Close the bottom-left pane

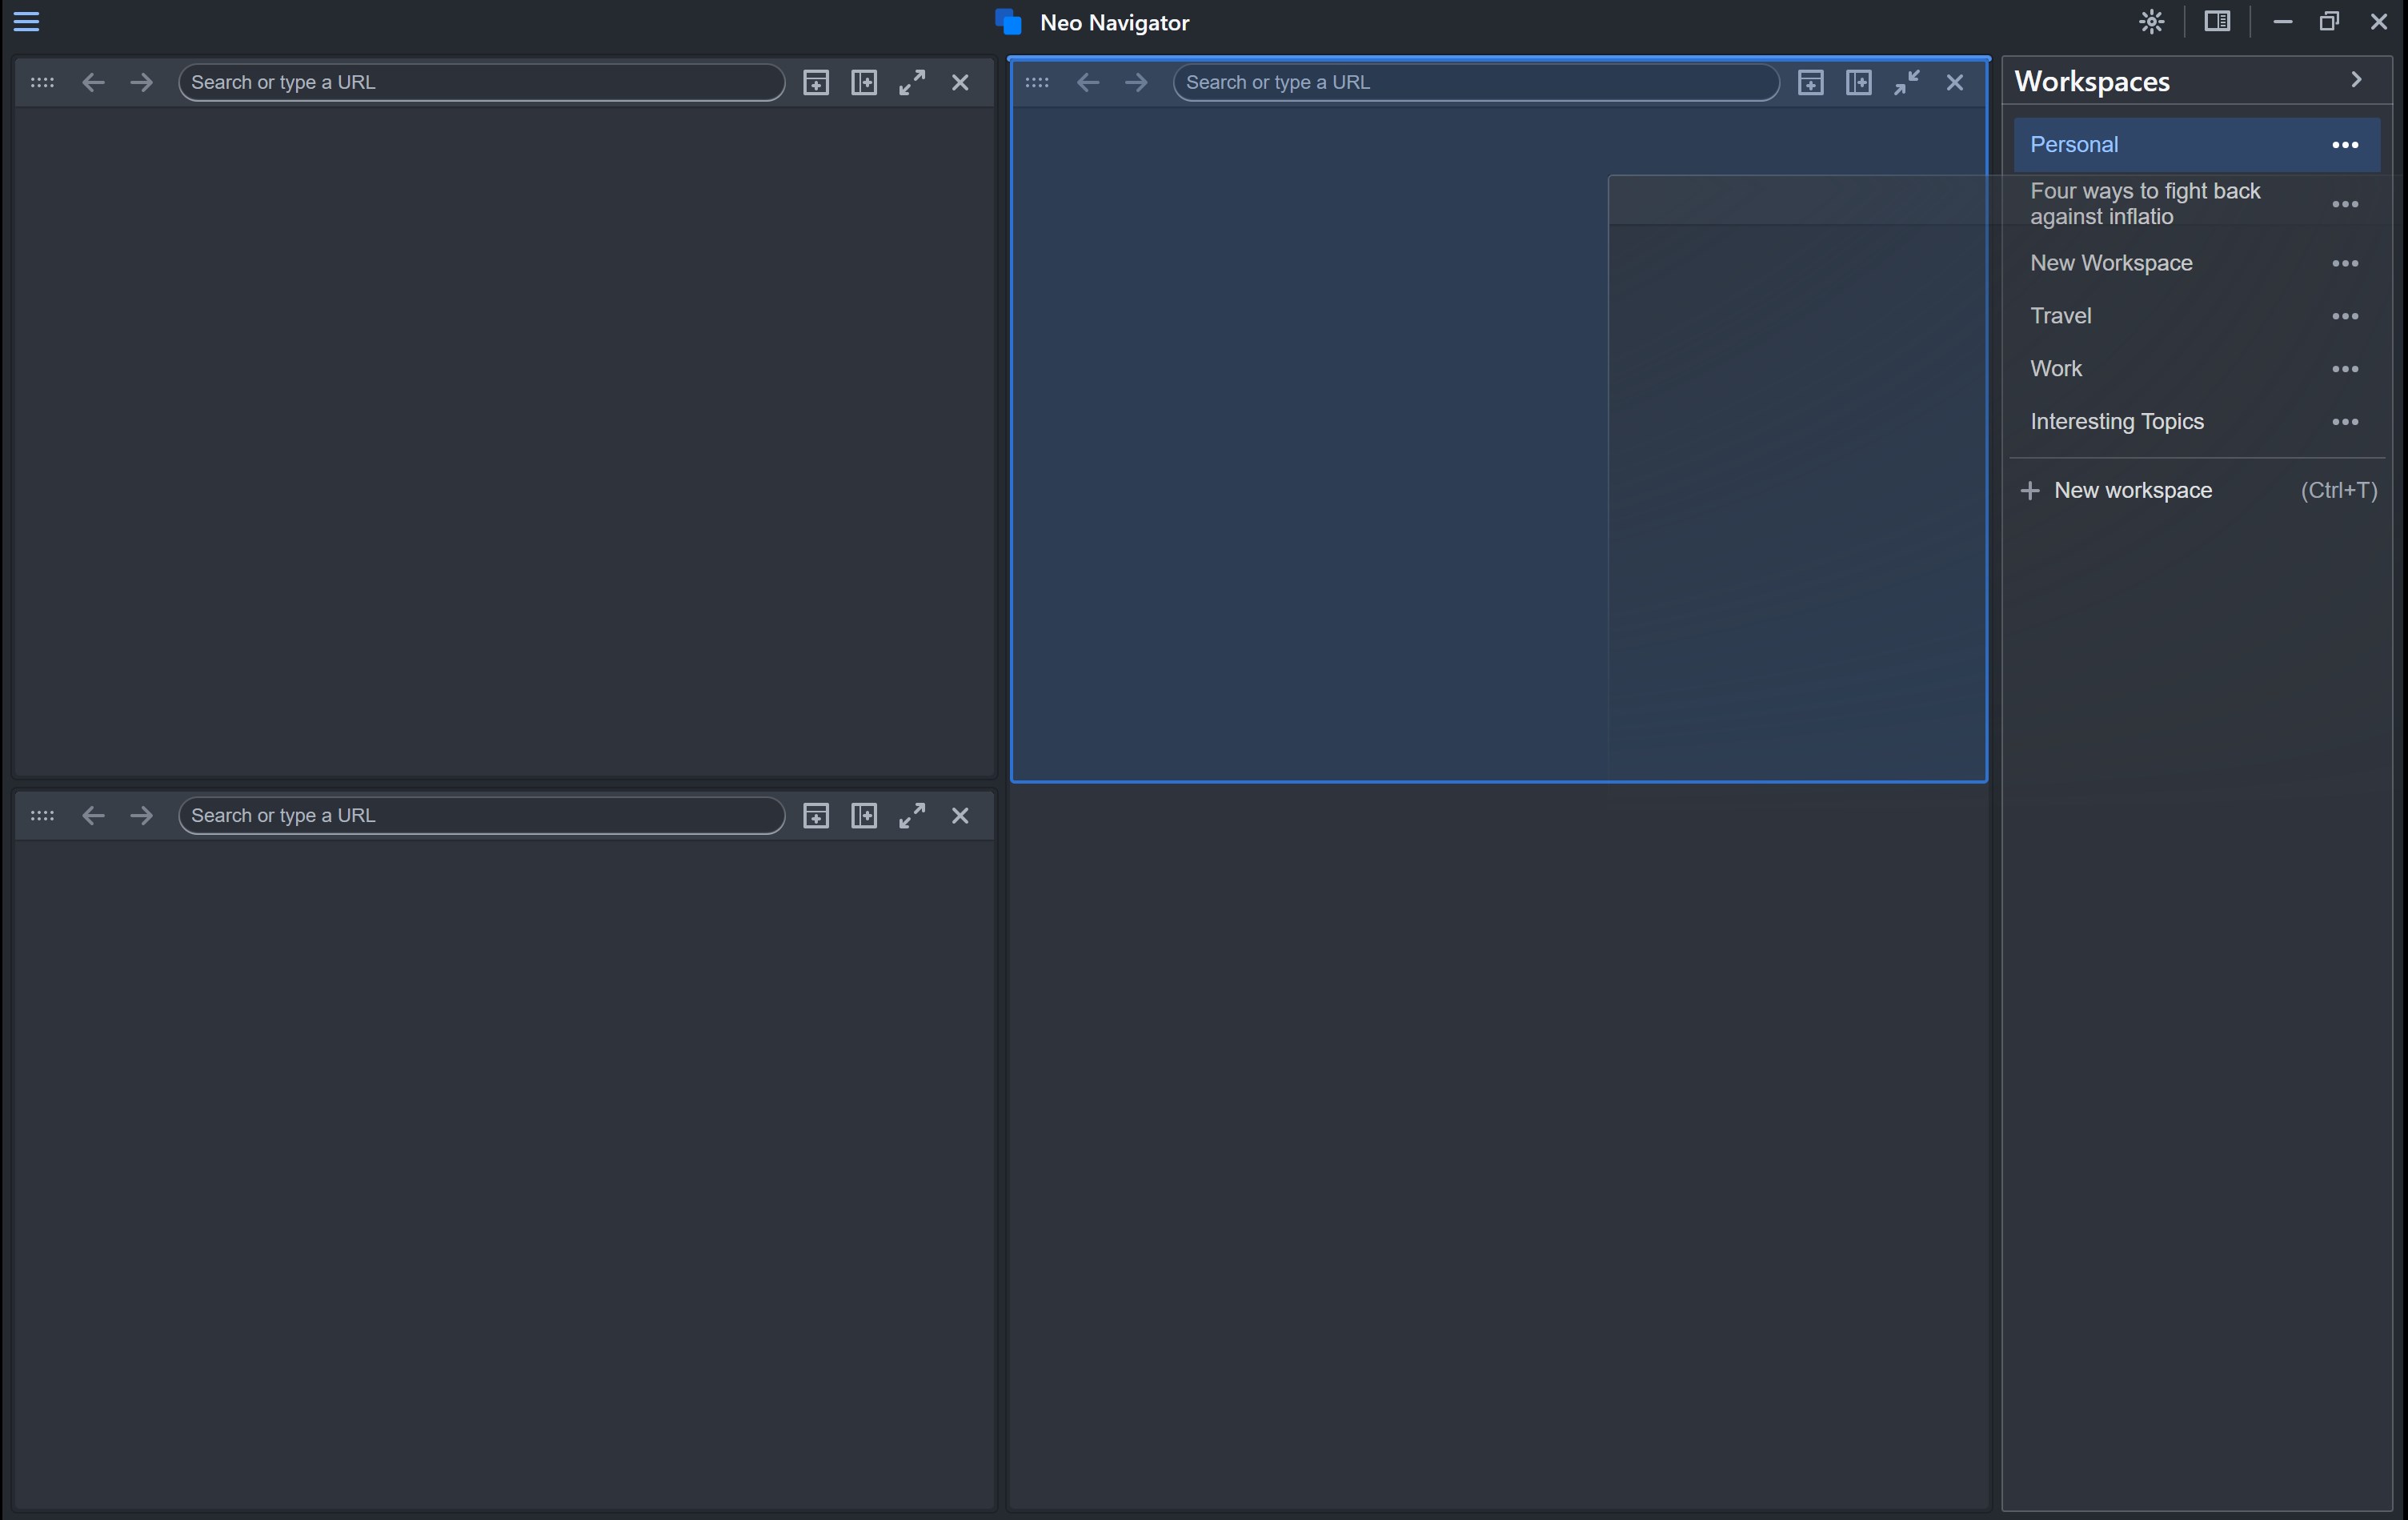[x=960, y=816]
